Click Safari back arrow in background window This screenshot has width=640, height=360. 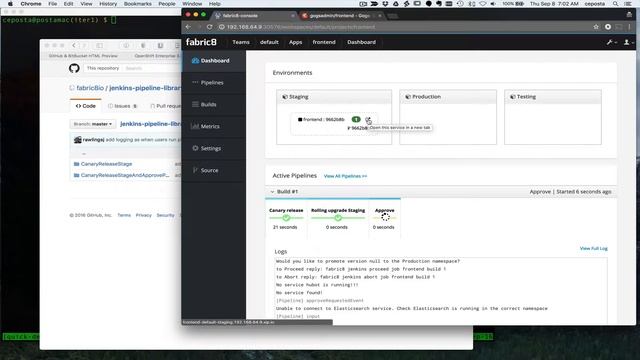tap(74, 45)
